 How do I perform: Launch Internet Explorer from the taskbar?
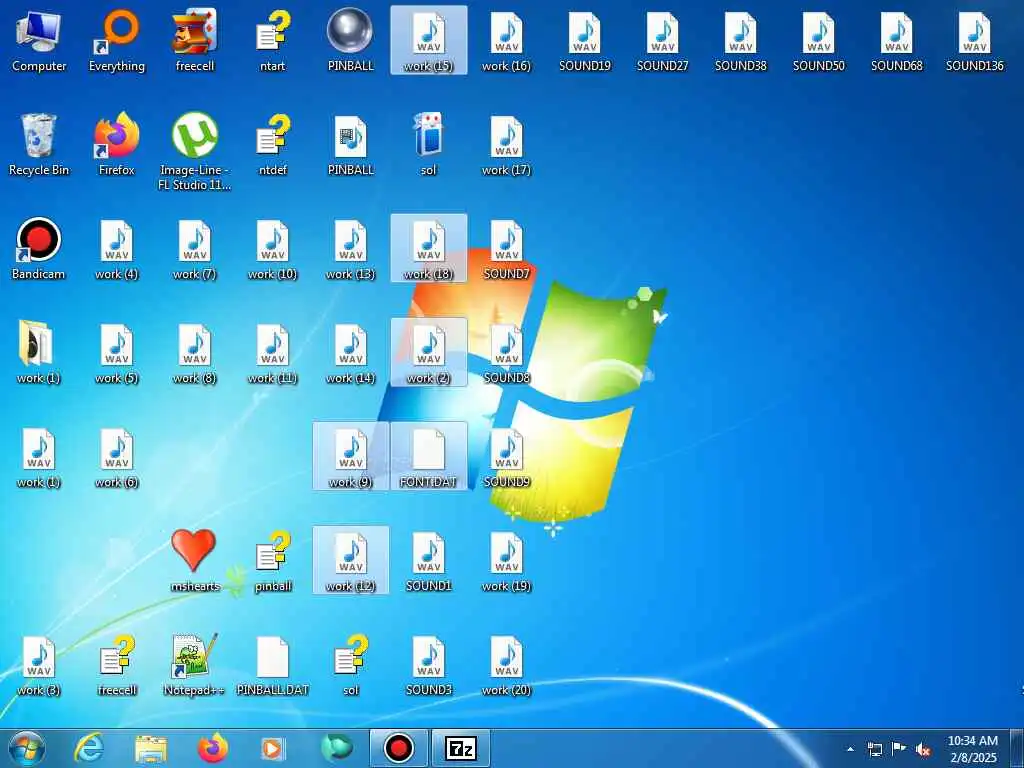pos(89,748)
